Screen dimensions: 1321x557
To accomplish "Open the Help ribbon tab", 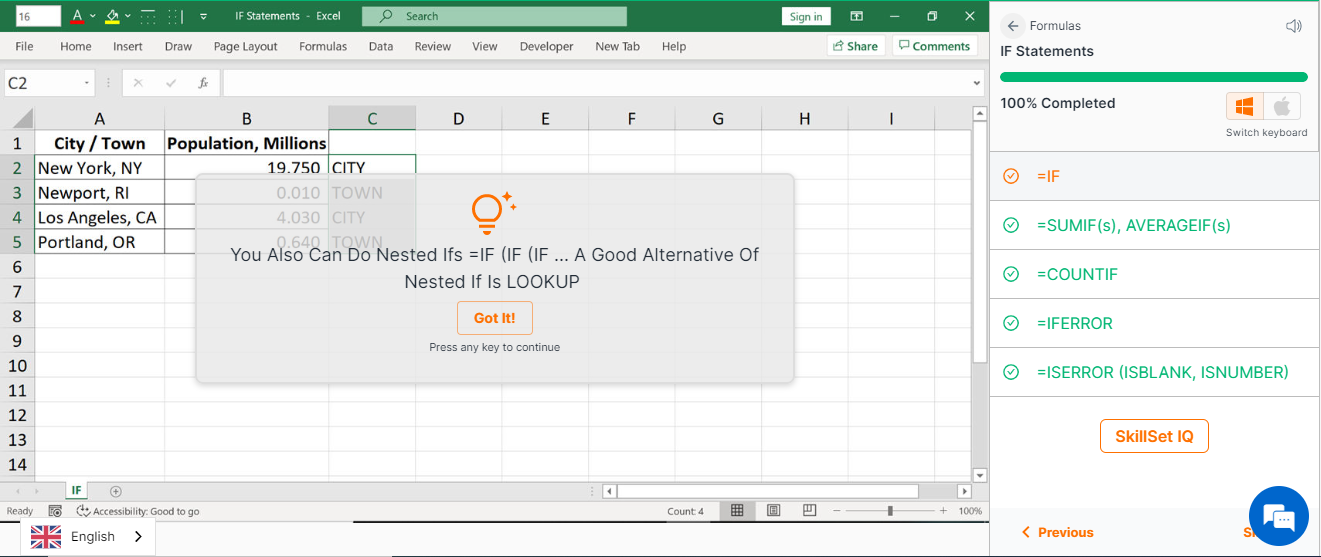I will tap(674, 46).
